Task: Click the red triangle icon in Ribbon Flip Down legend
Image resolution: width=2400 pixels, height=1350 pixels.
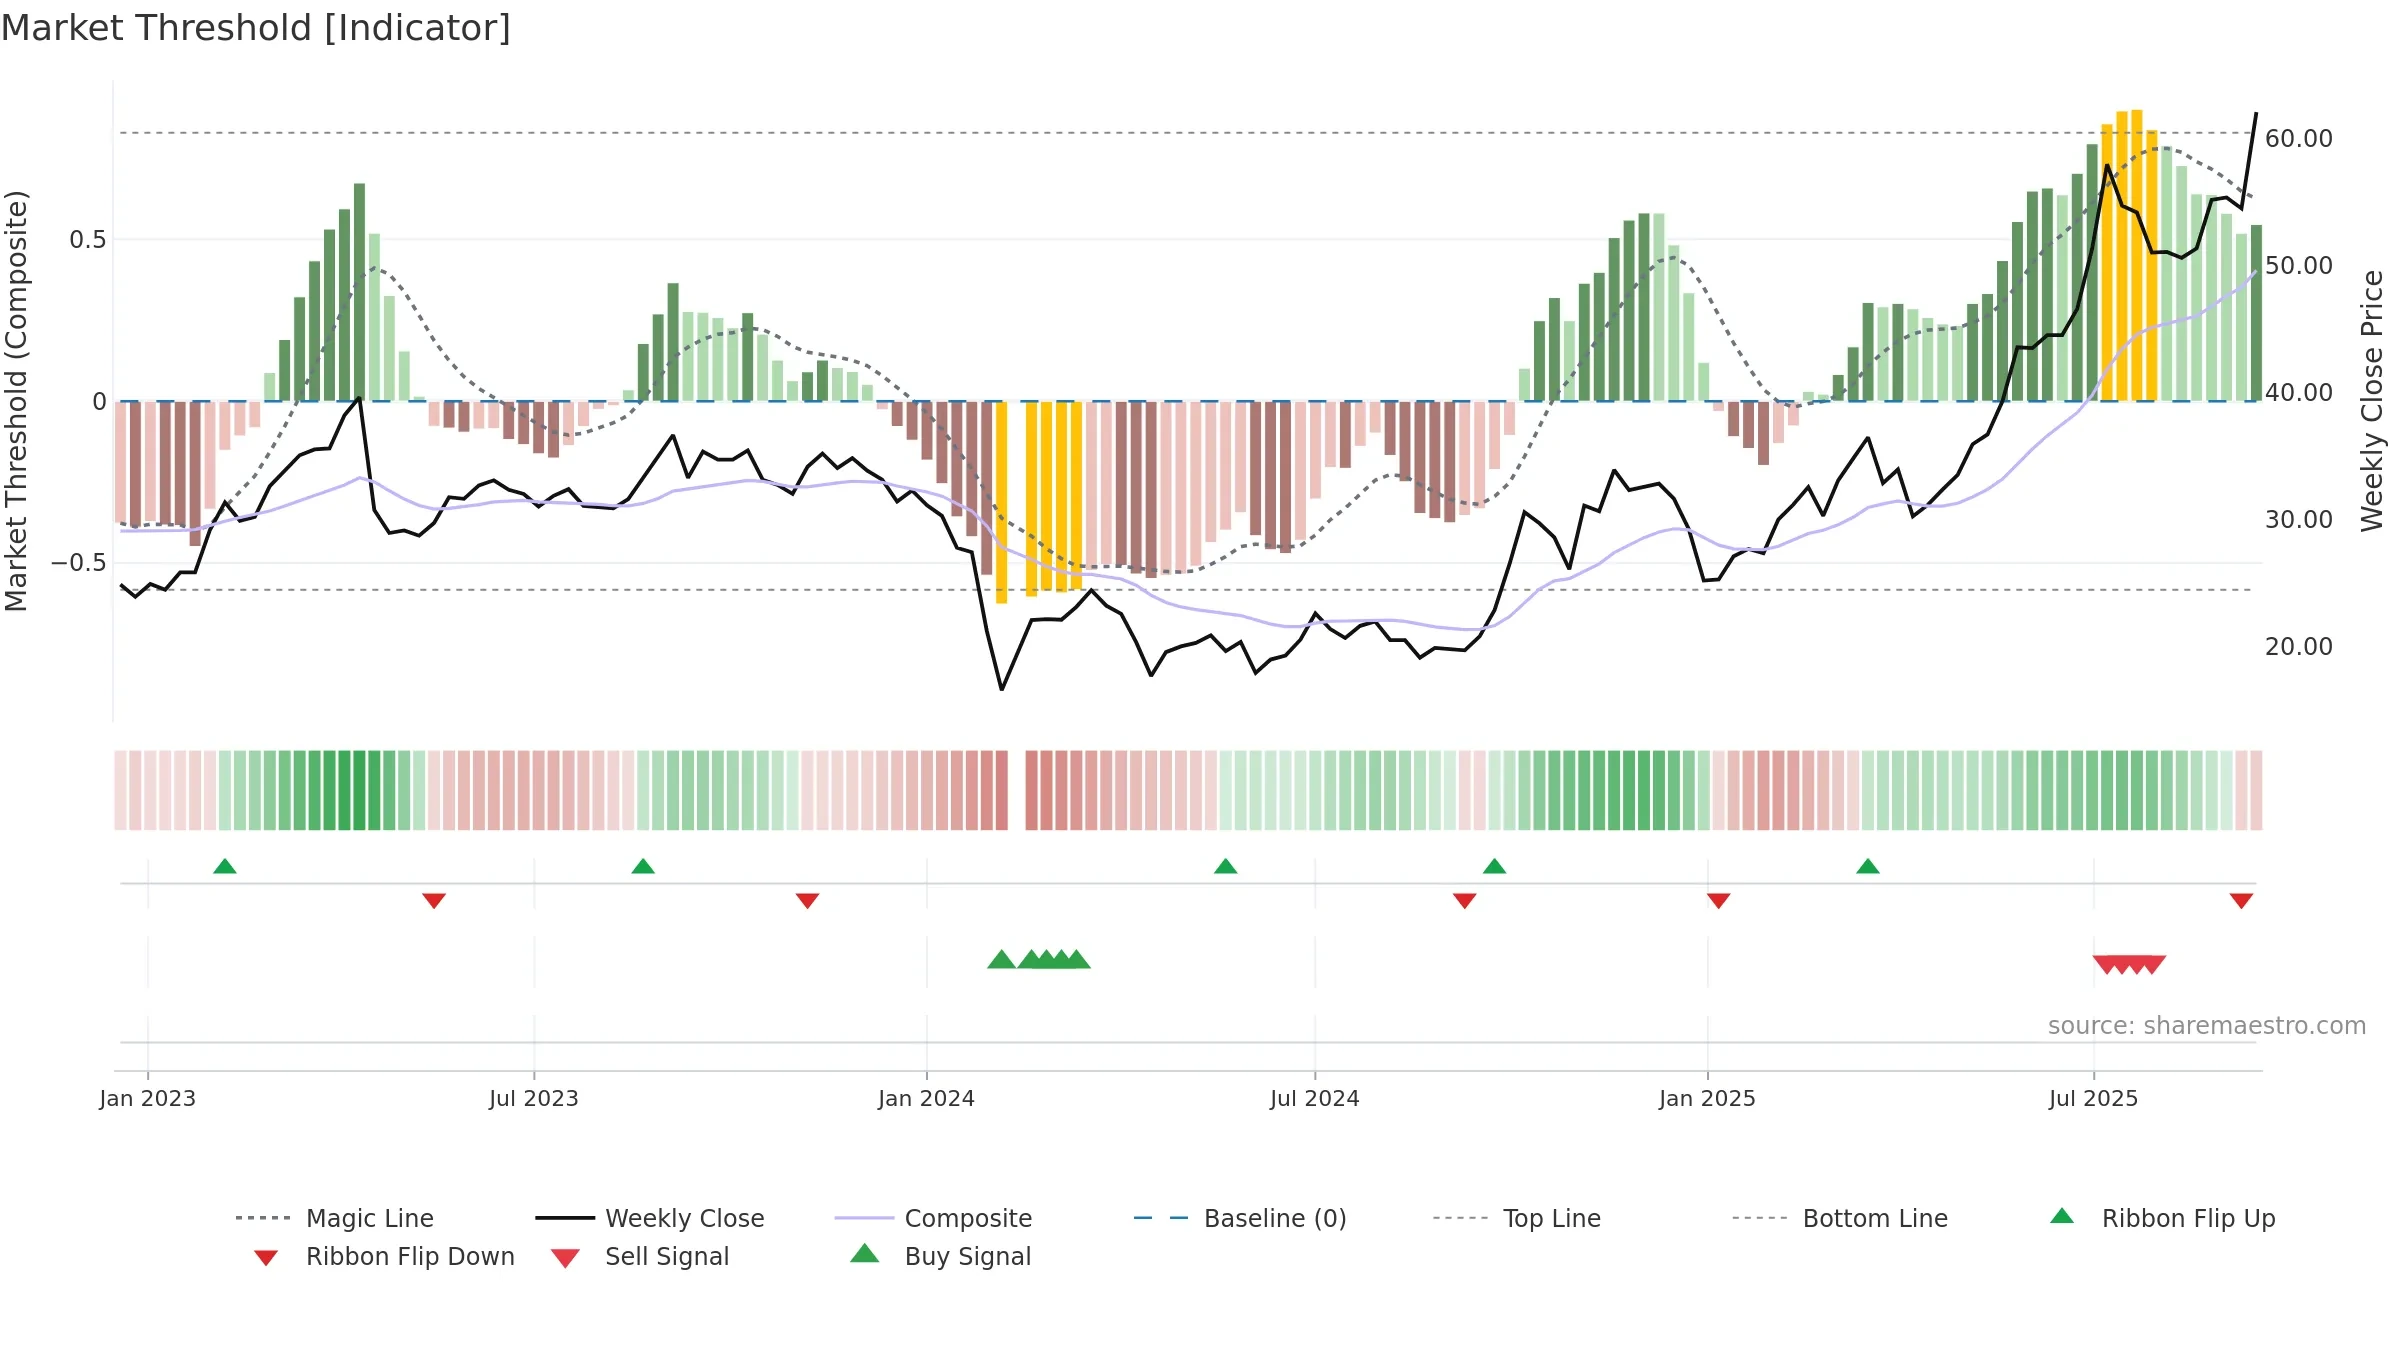Action: [x=266, y=1257]
